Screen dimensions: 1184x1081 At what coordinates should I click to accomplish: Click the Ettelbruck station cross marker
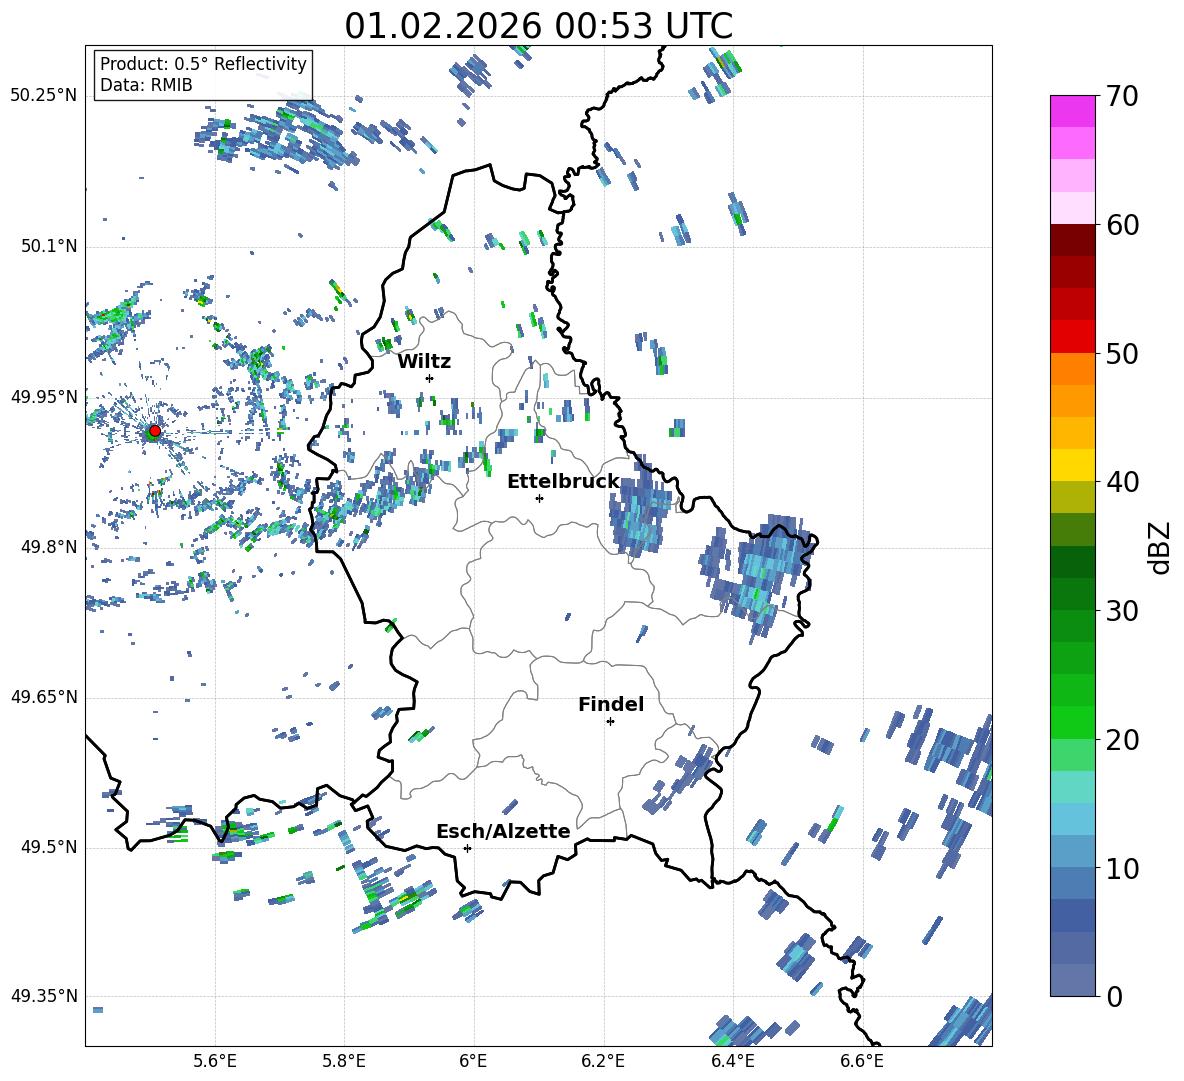point(540,498)
